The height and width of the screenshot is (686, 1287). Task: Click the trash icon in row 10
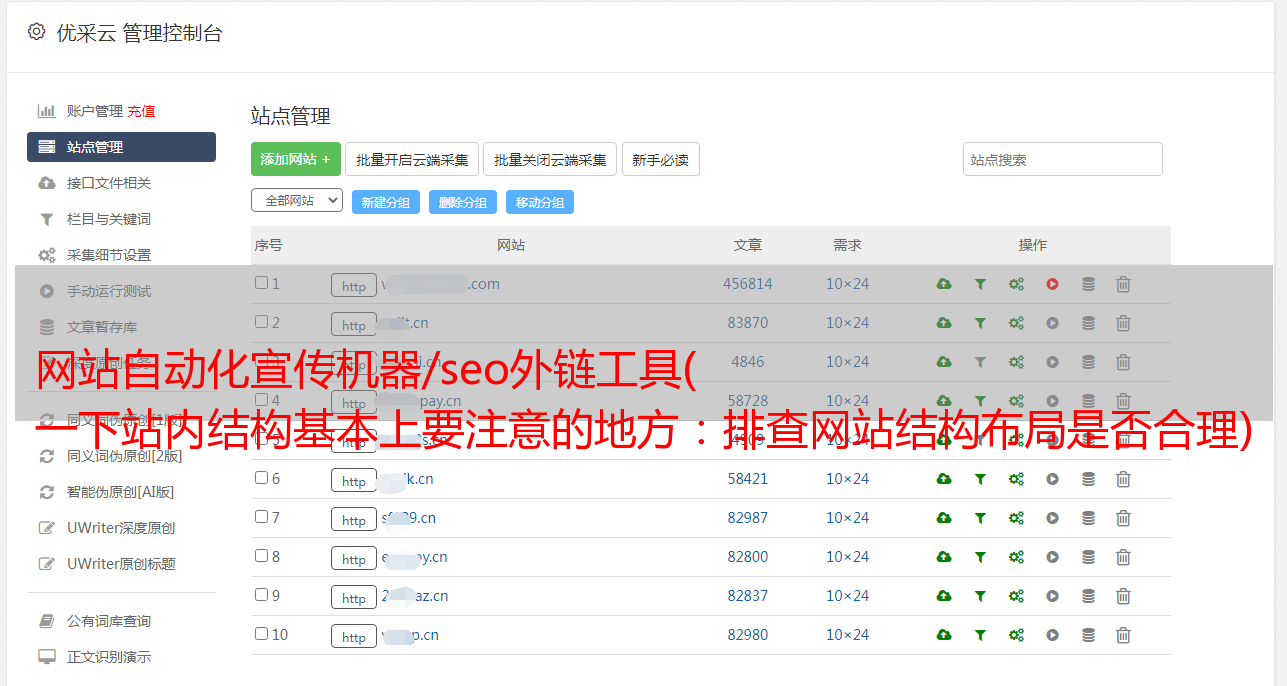pos(1123,635)
